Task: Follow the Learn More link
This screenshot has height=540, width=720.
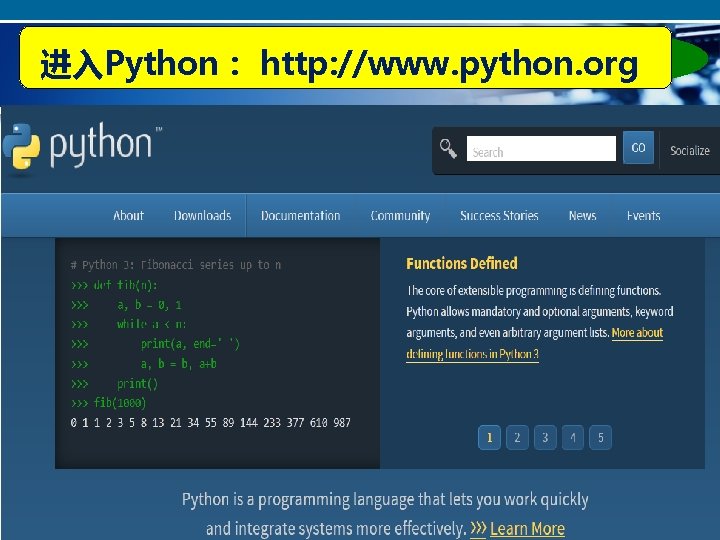Action: tap(527, 529)
